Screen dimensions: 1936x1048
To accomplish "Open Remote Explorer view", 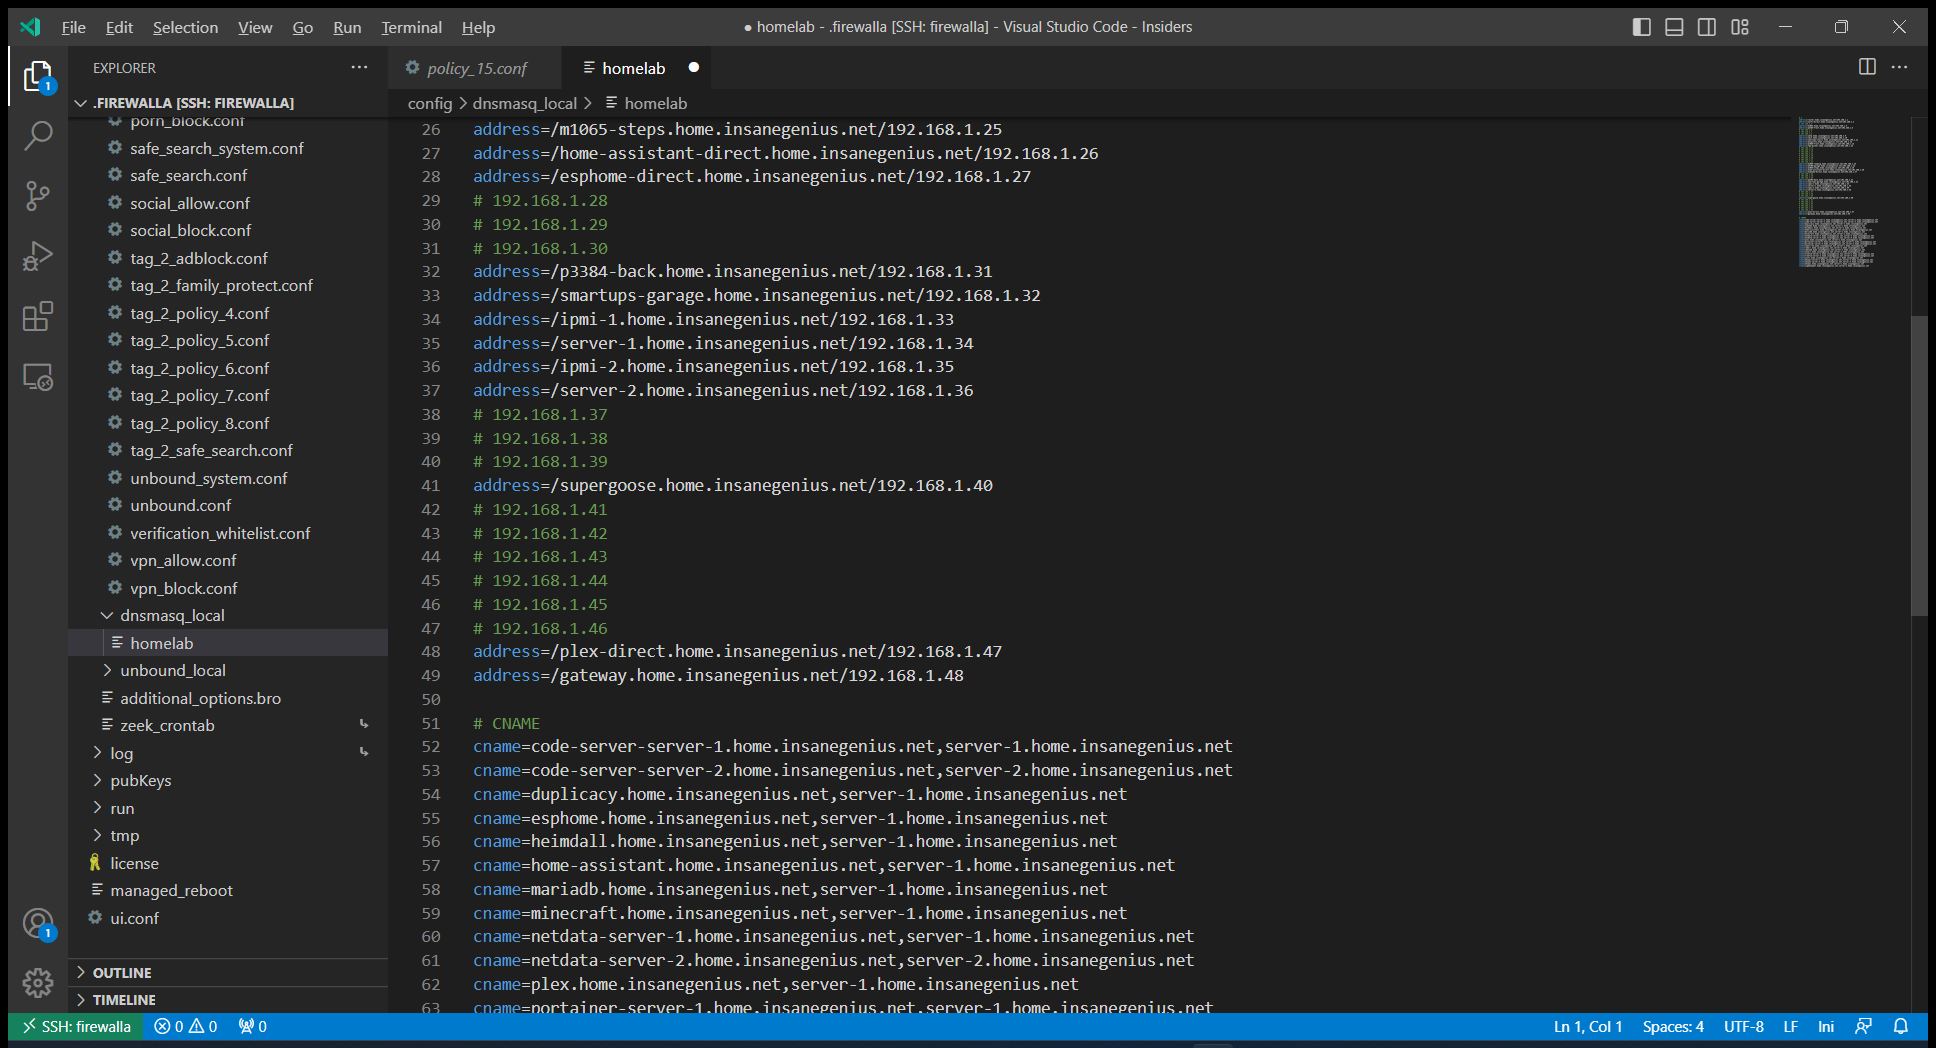I will pyautogui.click(x=38, y=377).
